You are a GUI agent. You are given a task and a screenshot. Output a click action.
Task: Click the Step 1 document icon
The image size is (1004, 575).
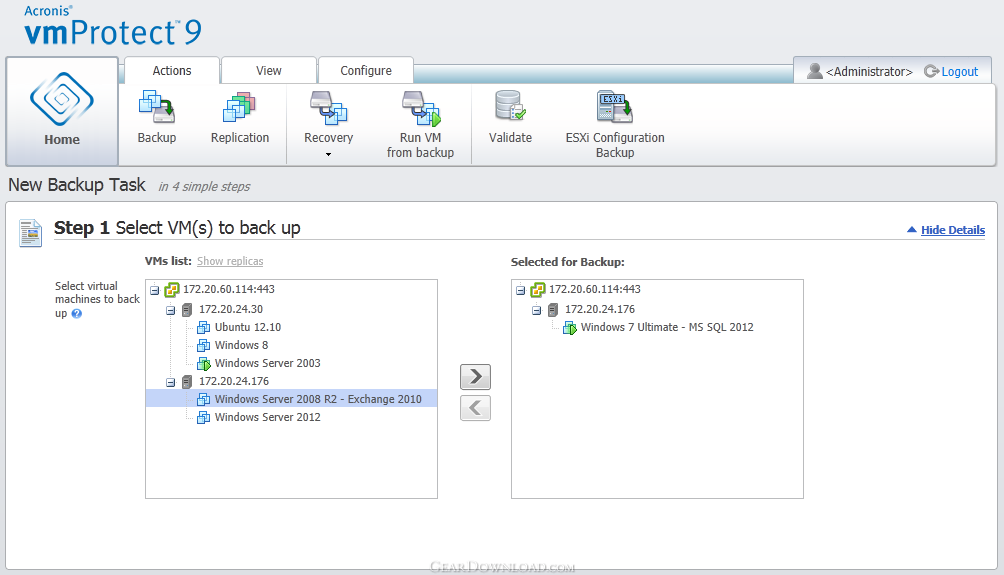30,232
